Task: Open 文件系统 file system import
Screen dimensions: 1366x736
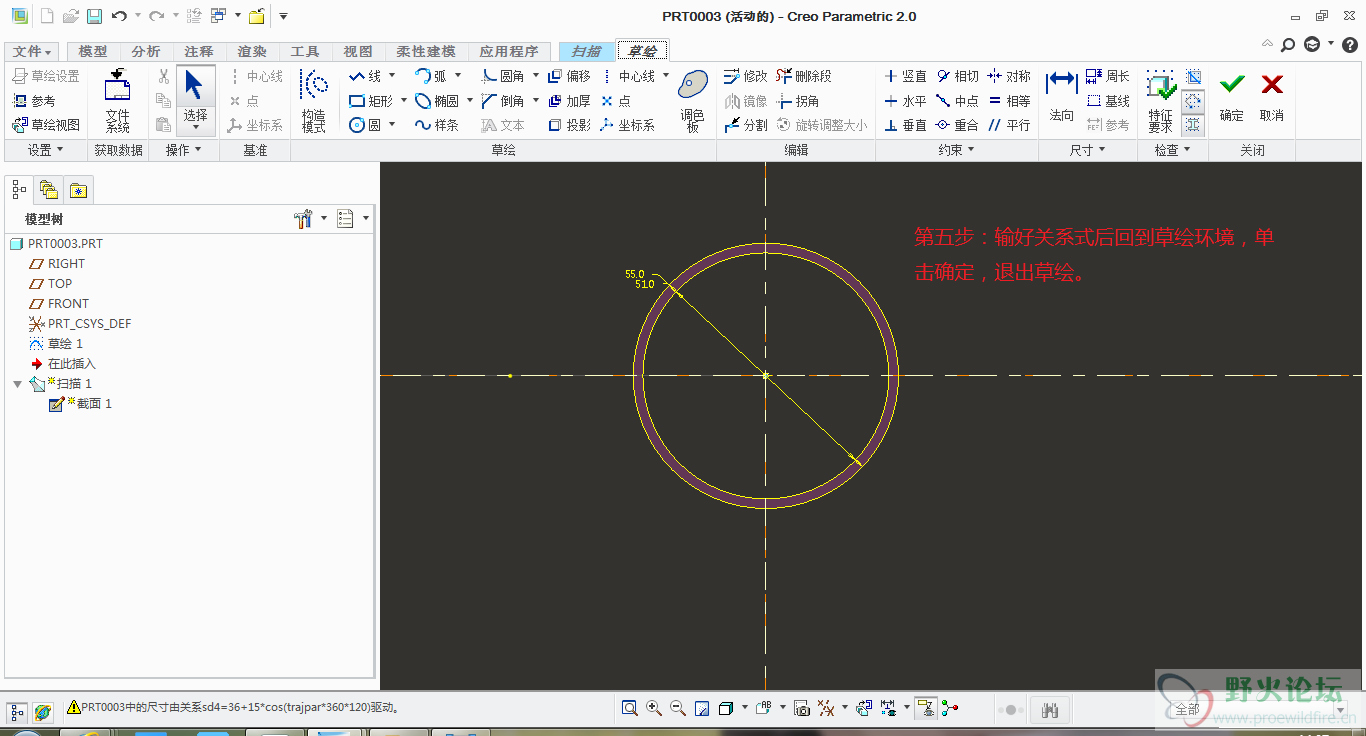Action: 118,101
